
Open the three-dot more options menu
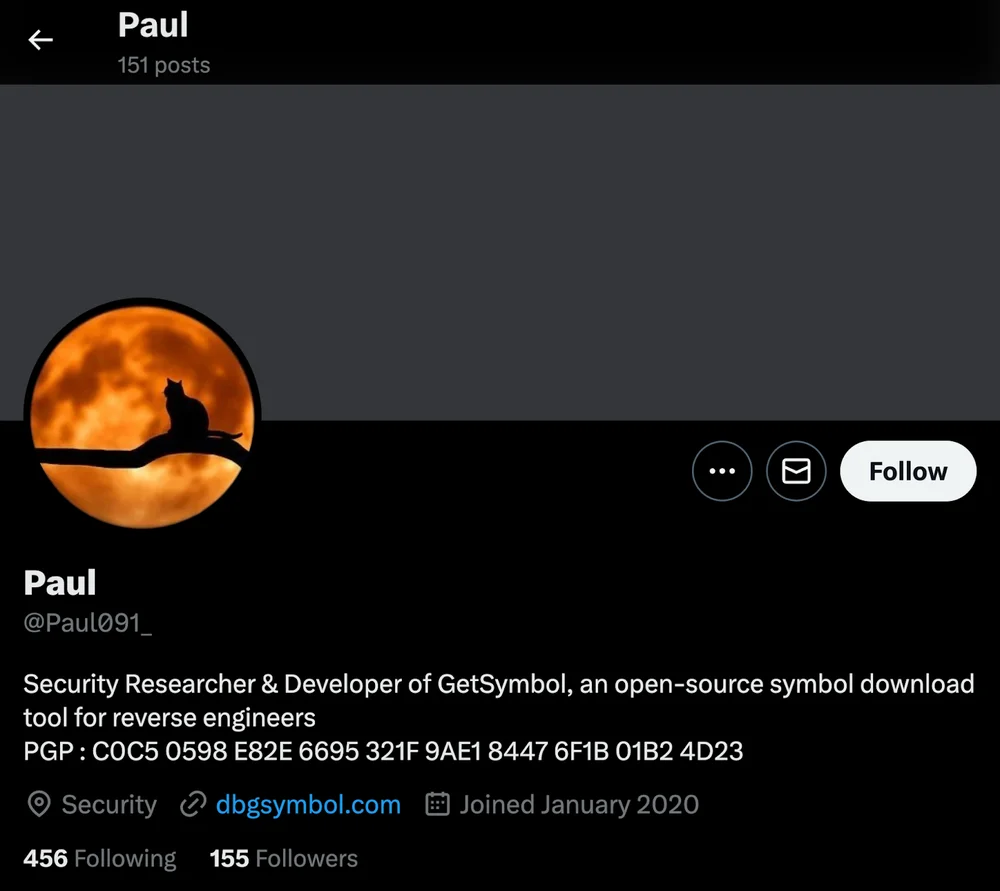722,471
